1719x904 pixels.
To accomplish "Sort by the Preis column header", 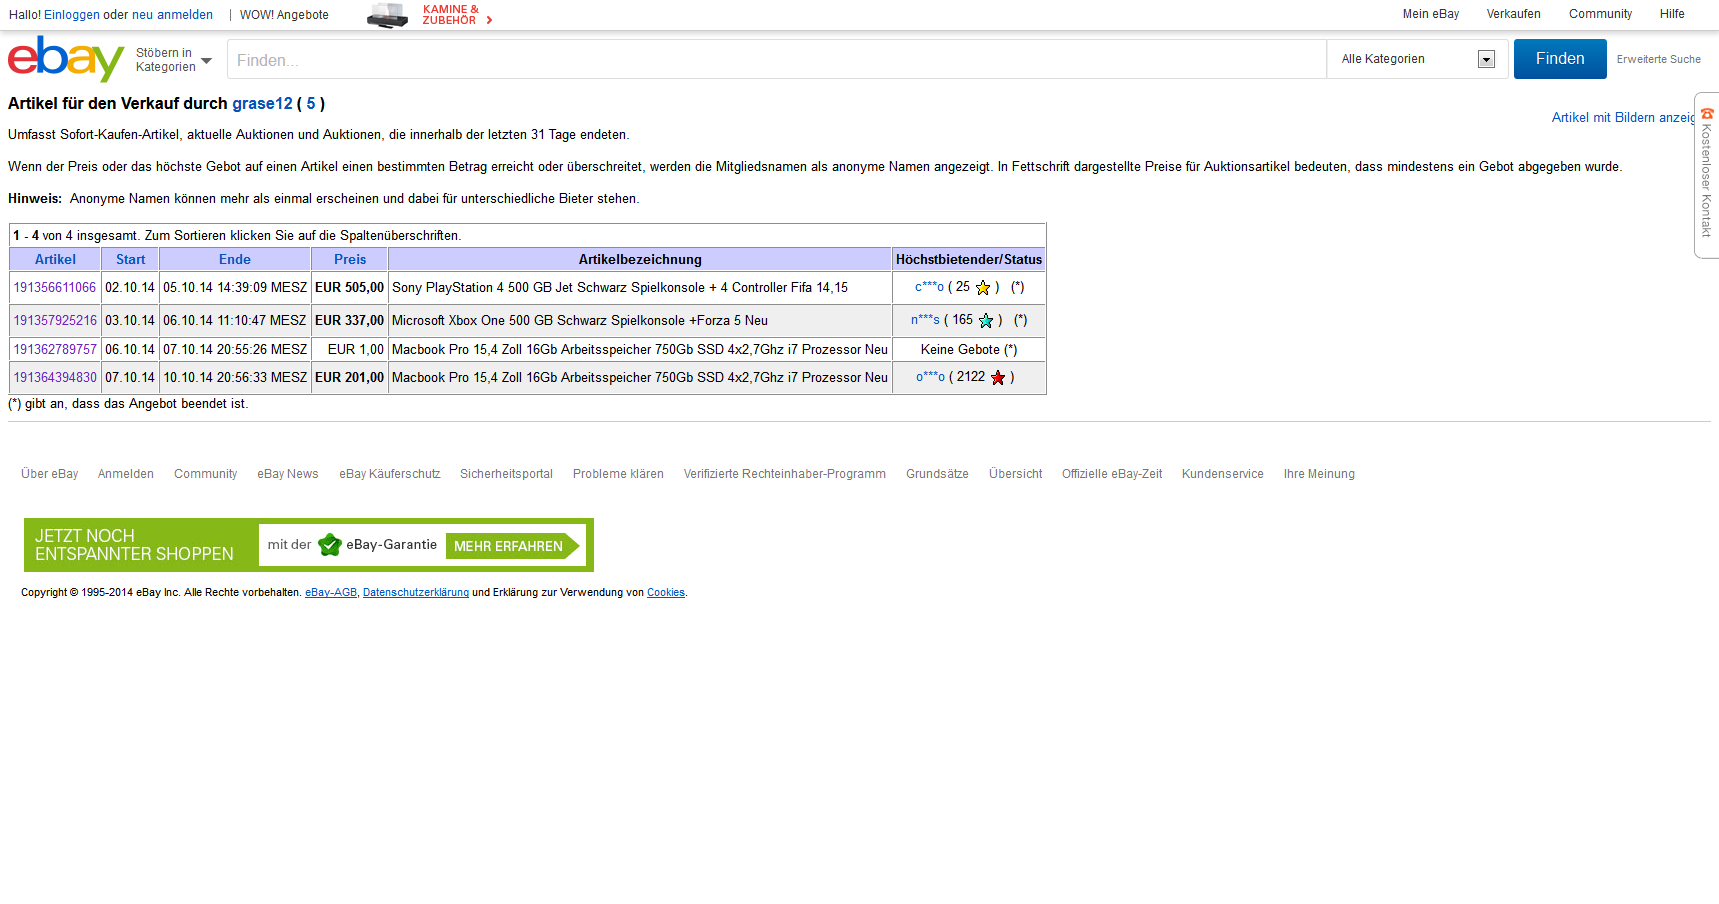I will (350, 259).
